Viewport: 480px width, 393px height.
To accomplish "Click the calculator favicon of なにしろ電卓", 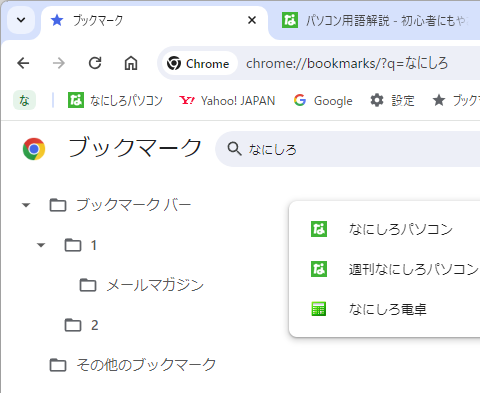I will pos(319,309).
